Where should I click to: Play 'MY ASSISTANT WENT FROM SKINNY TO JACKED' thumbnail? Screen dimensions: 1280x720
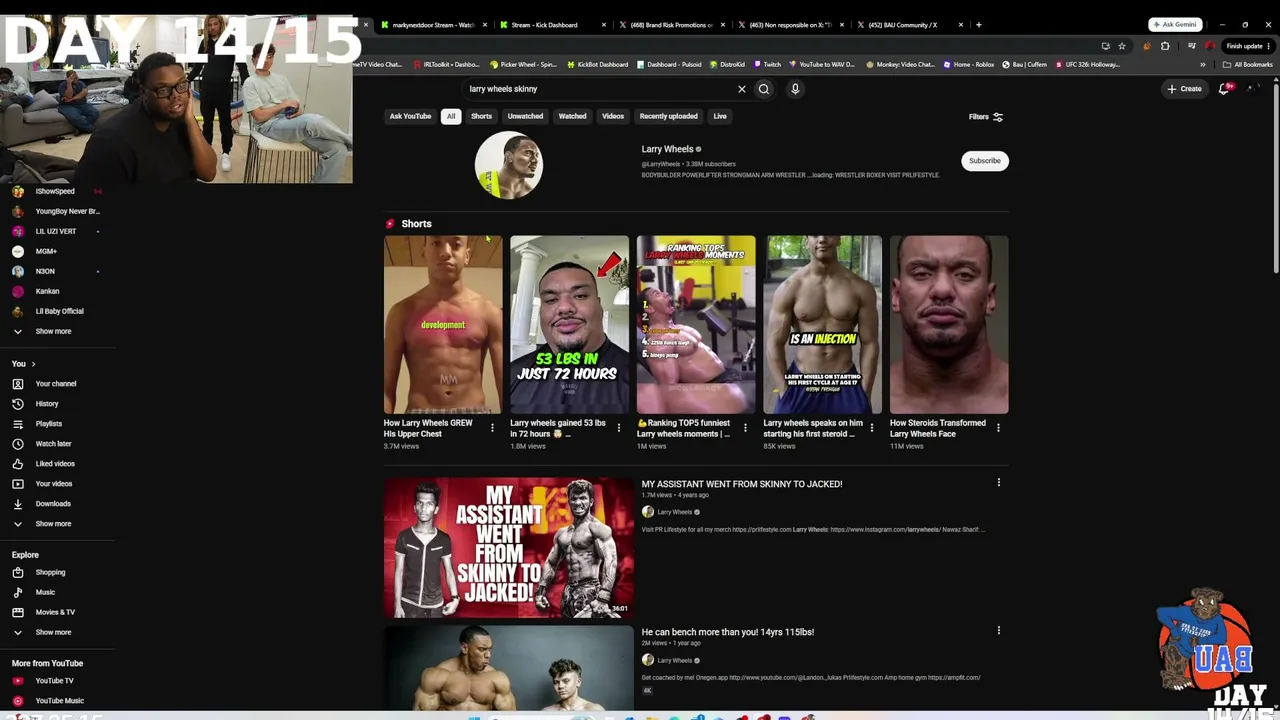pos(509,547)
